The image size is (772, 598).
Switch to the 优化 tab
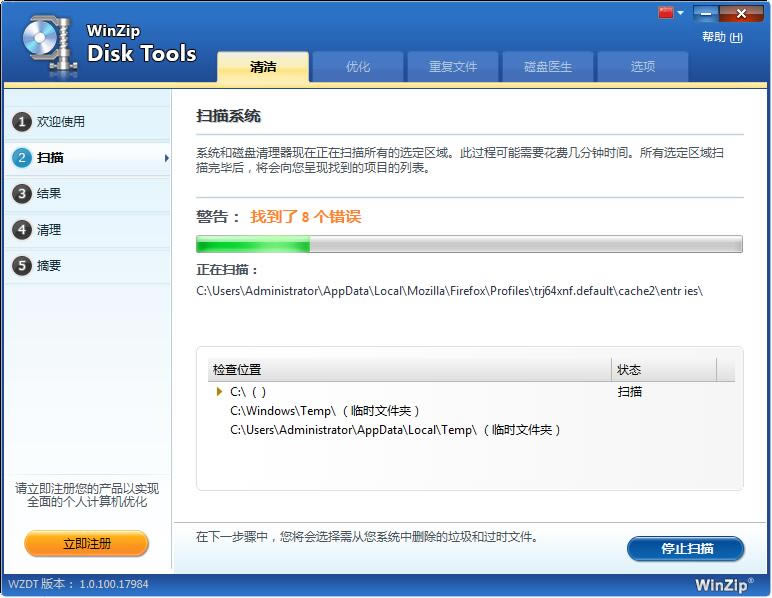[x=358, y=66]
